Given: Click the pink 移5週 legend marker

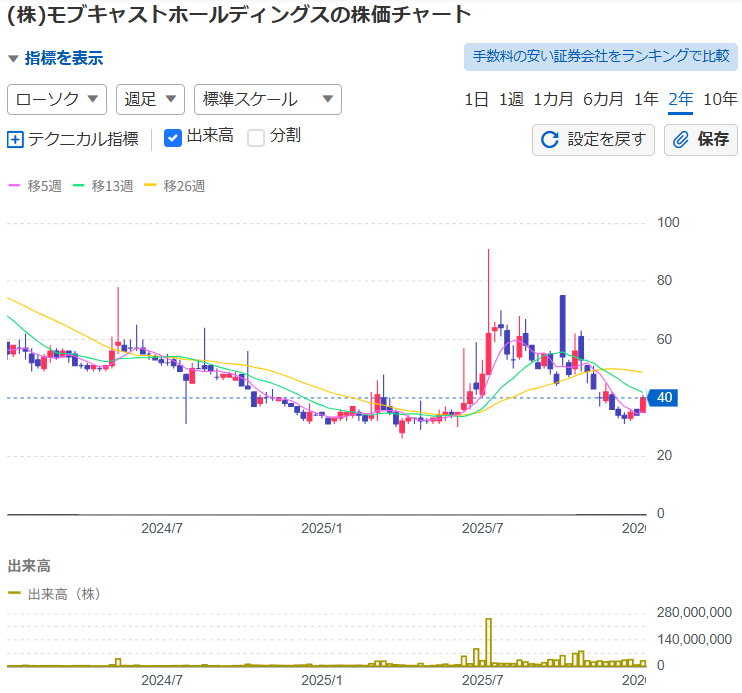Looking at the screenshot, I should (14, 186).
